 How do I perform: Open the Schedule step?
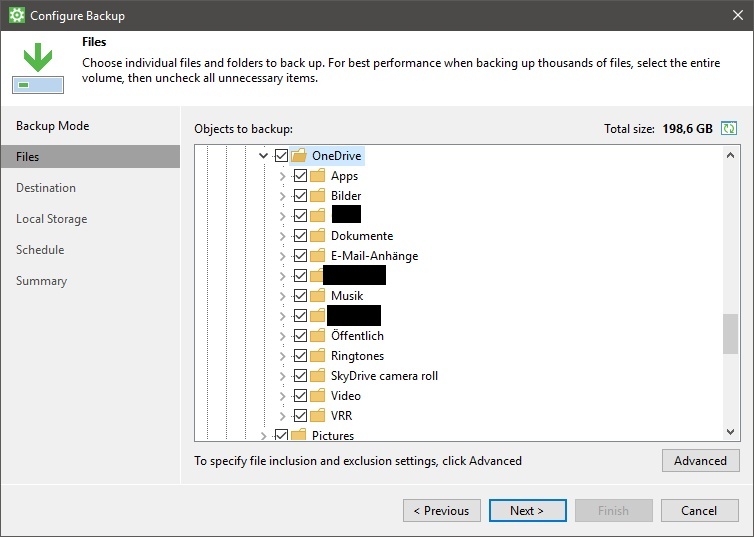[40, 250]
